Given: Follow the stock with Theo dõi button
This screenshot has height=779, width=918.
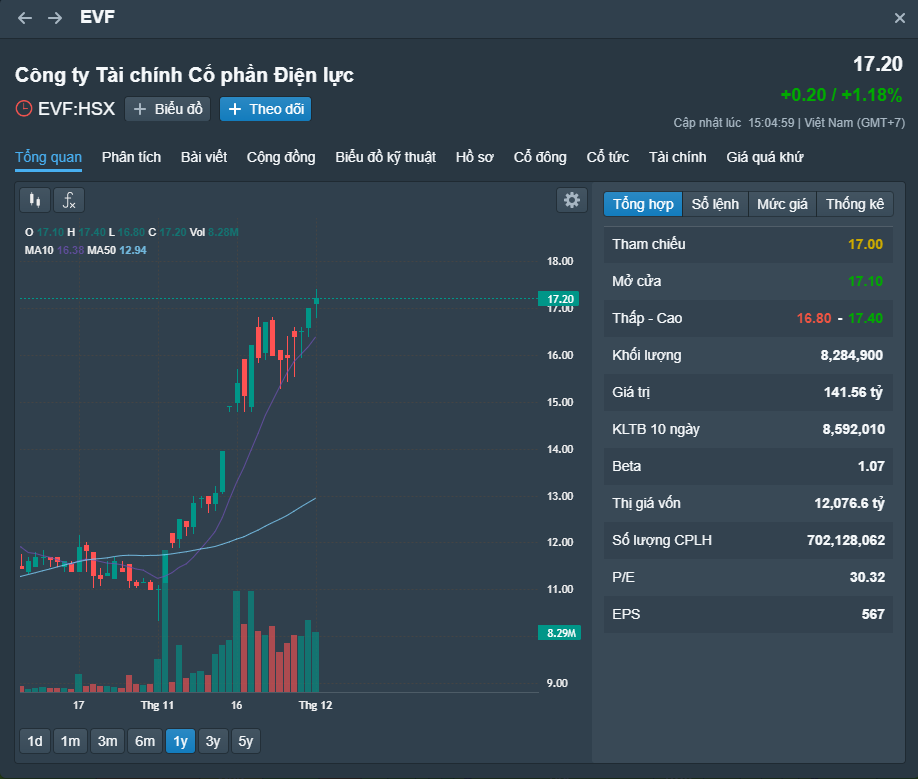Looking at the screenshot, I should click(265, 109).
